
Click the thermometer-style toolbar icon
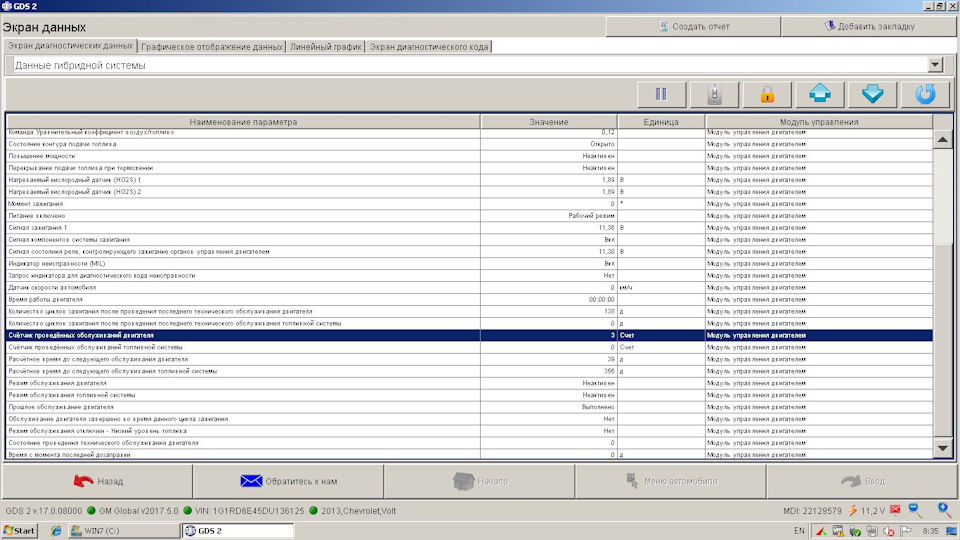tap(714, 94)
